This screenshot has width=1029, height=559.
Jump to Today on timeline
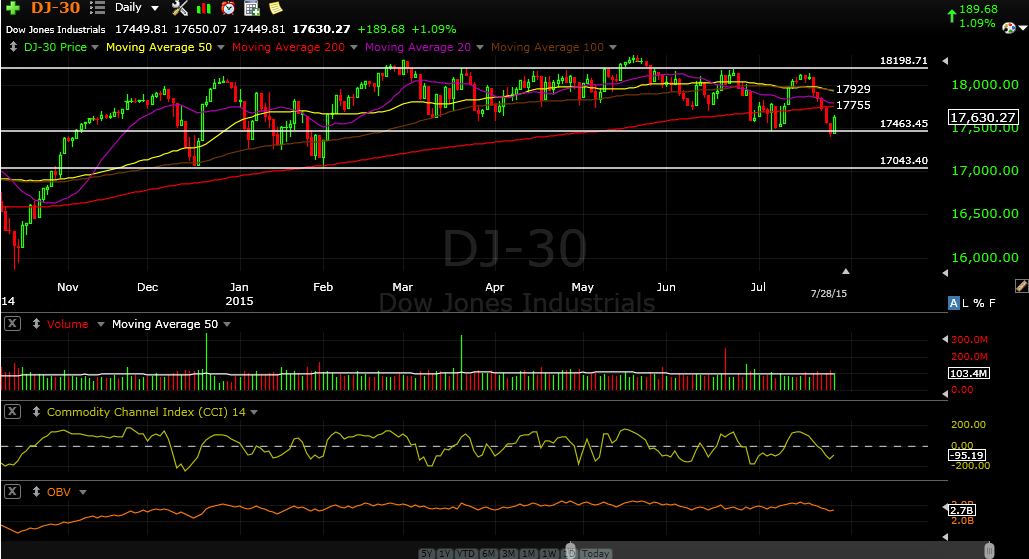595,554
